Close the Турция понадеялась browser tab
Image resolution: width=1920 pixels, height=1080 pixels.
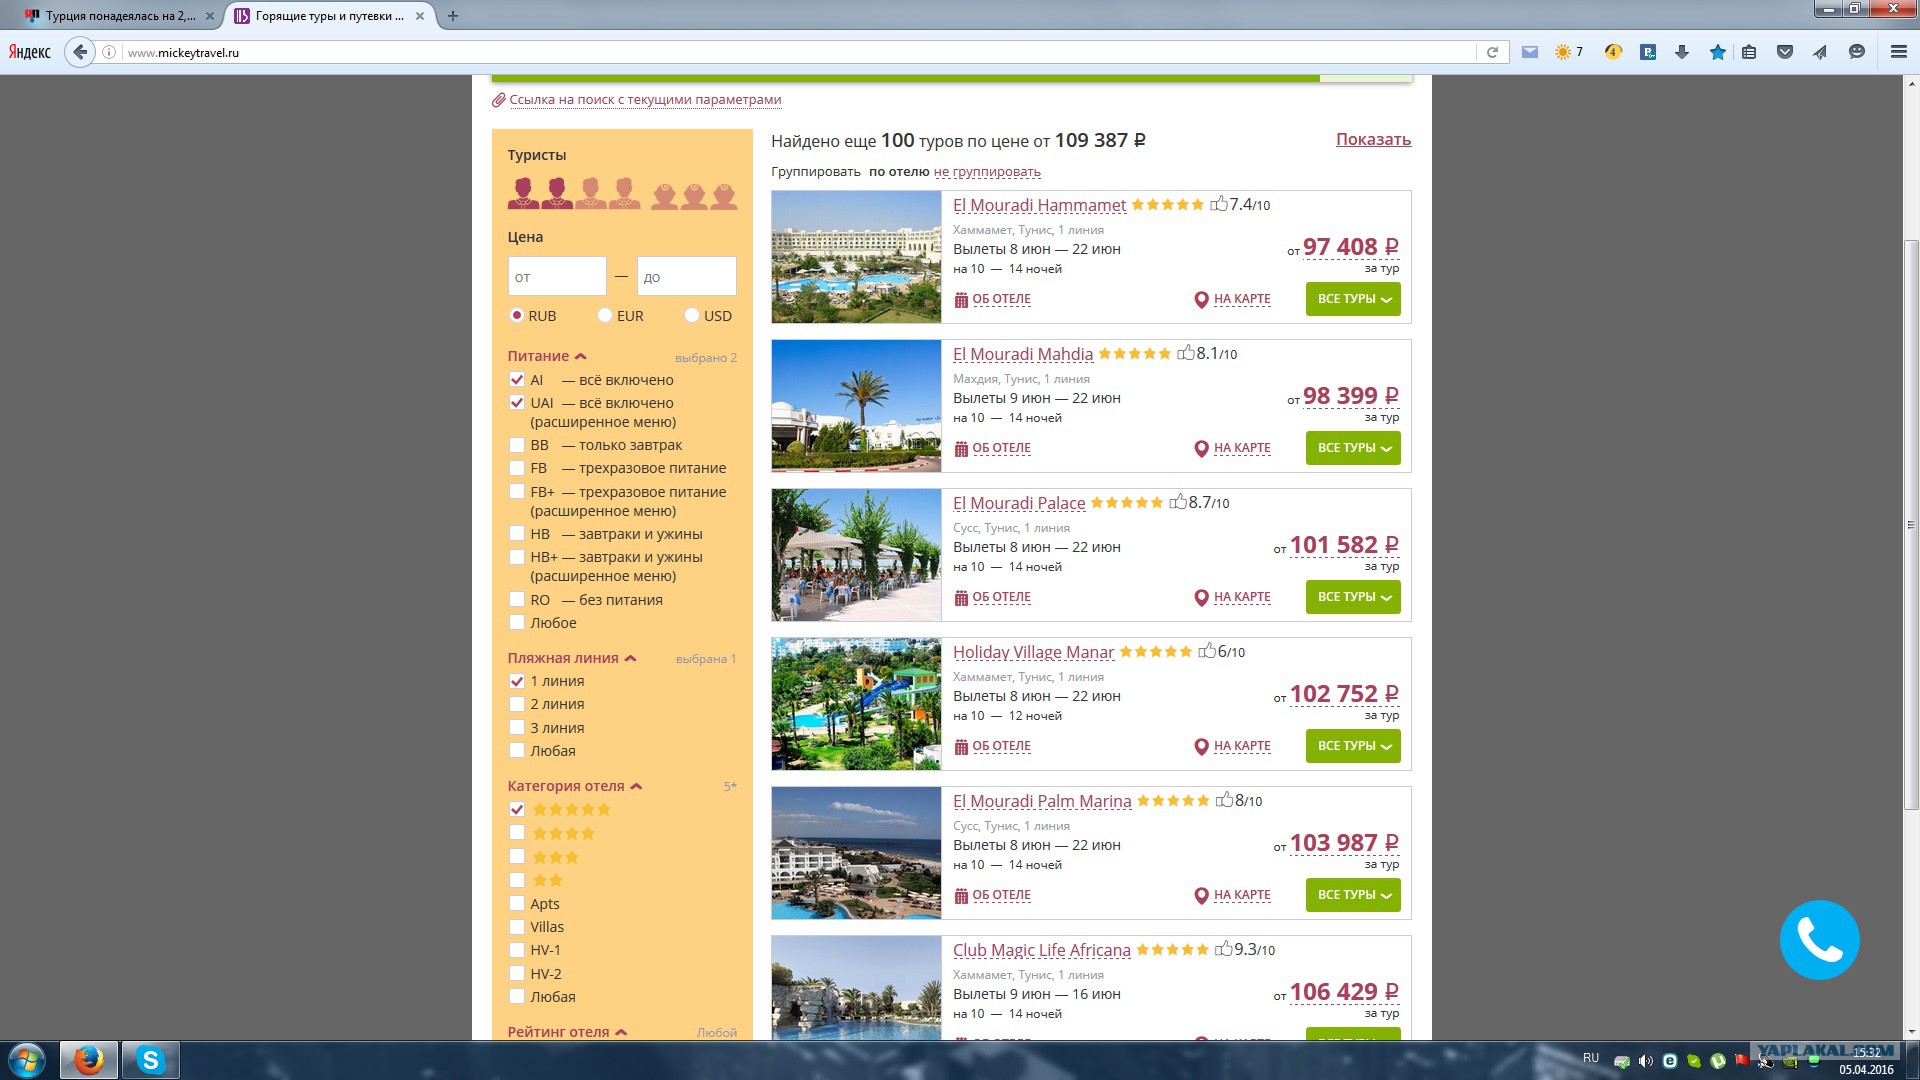point(210,16)
